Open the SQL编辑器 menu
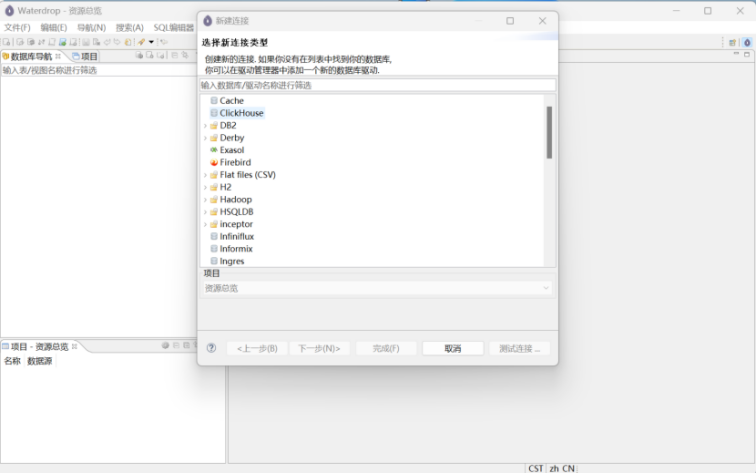Image resolution: width=756 pixels, height=473 pixels. coord(174,27)
